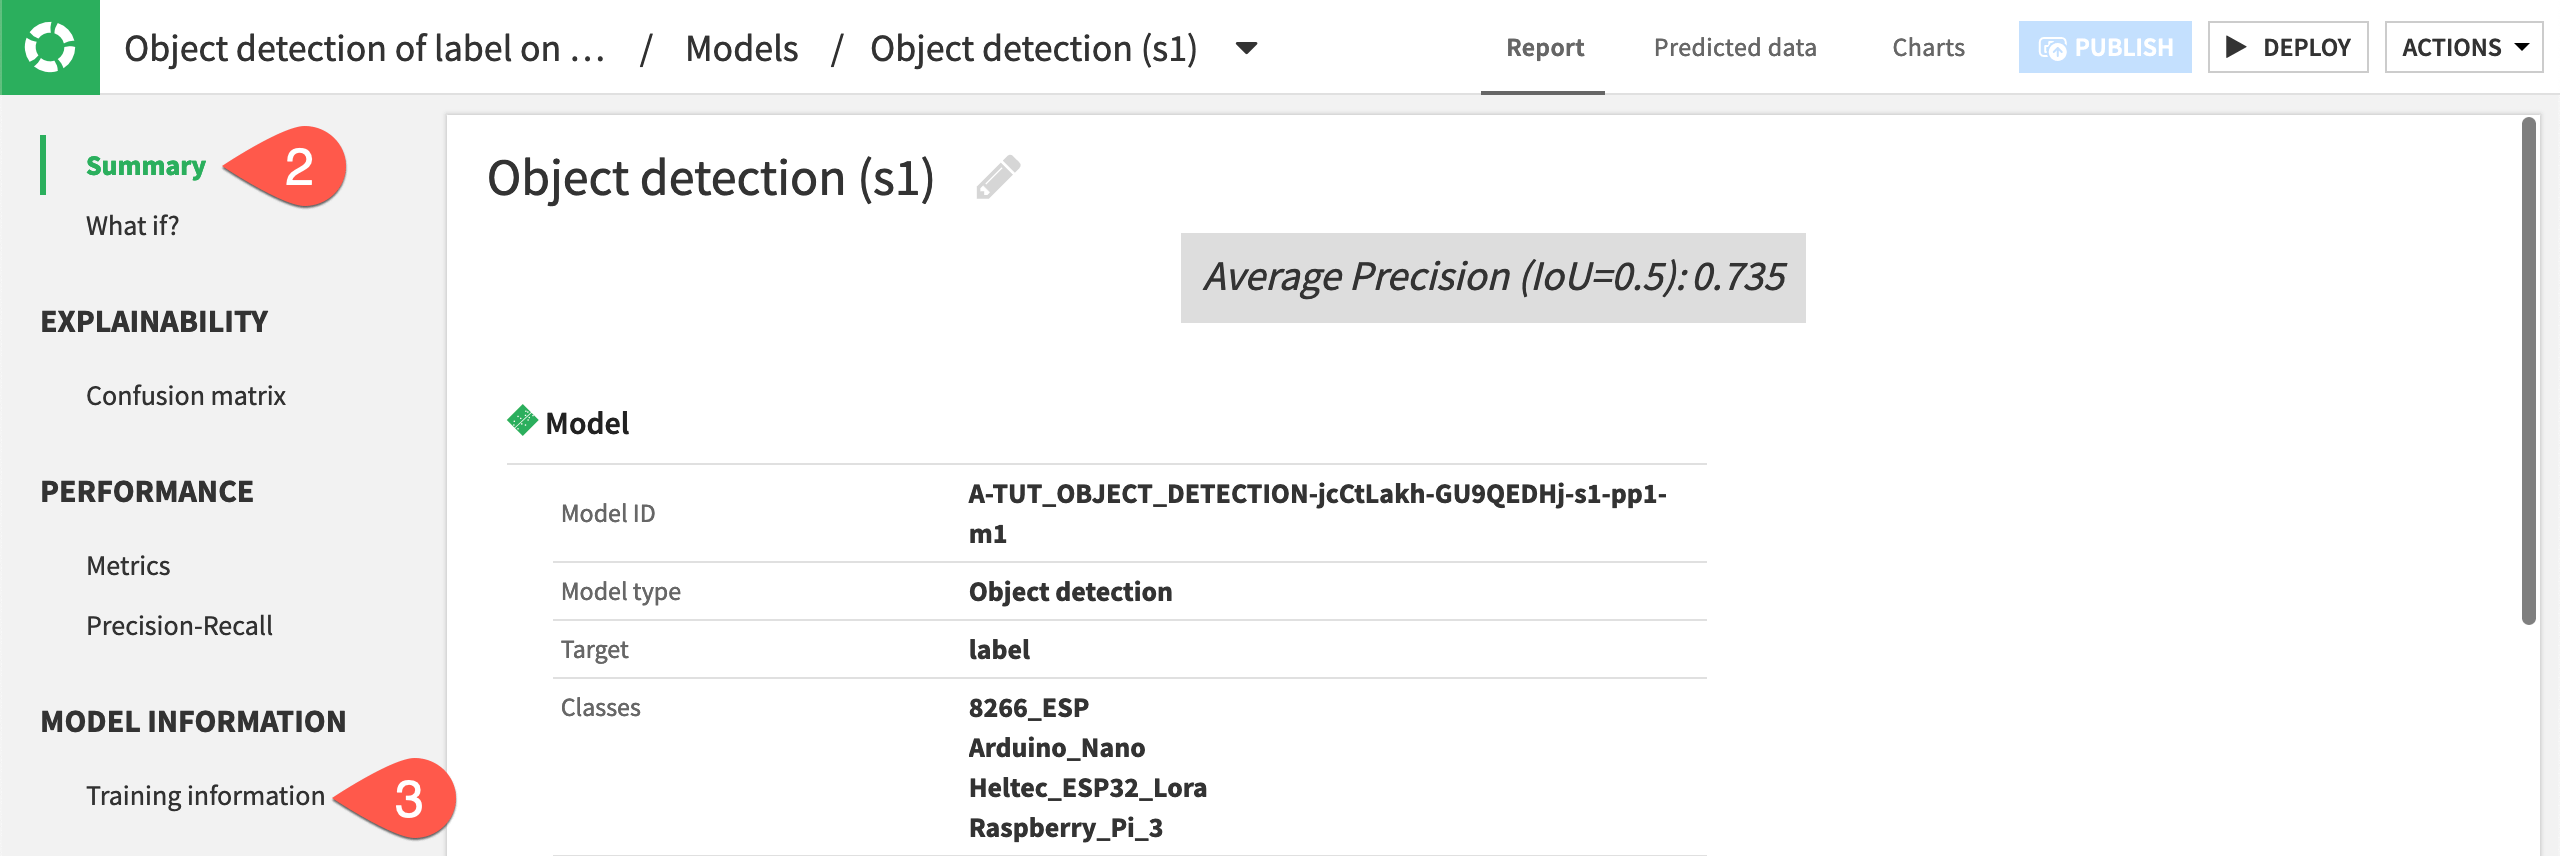Click the green Model diamond icon
2560x856 pixels.
(522, 421)
